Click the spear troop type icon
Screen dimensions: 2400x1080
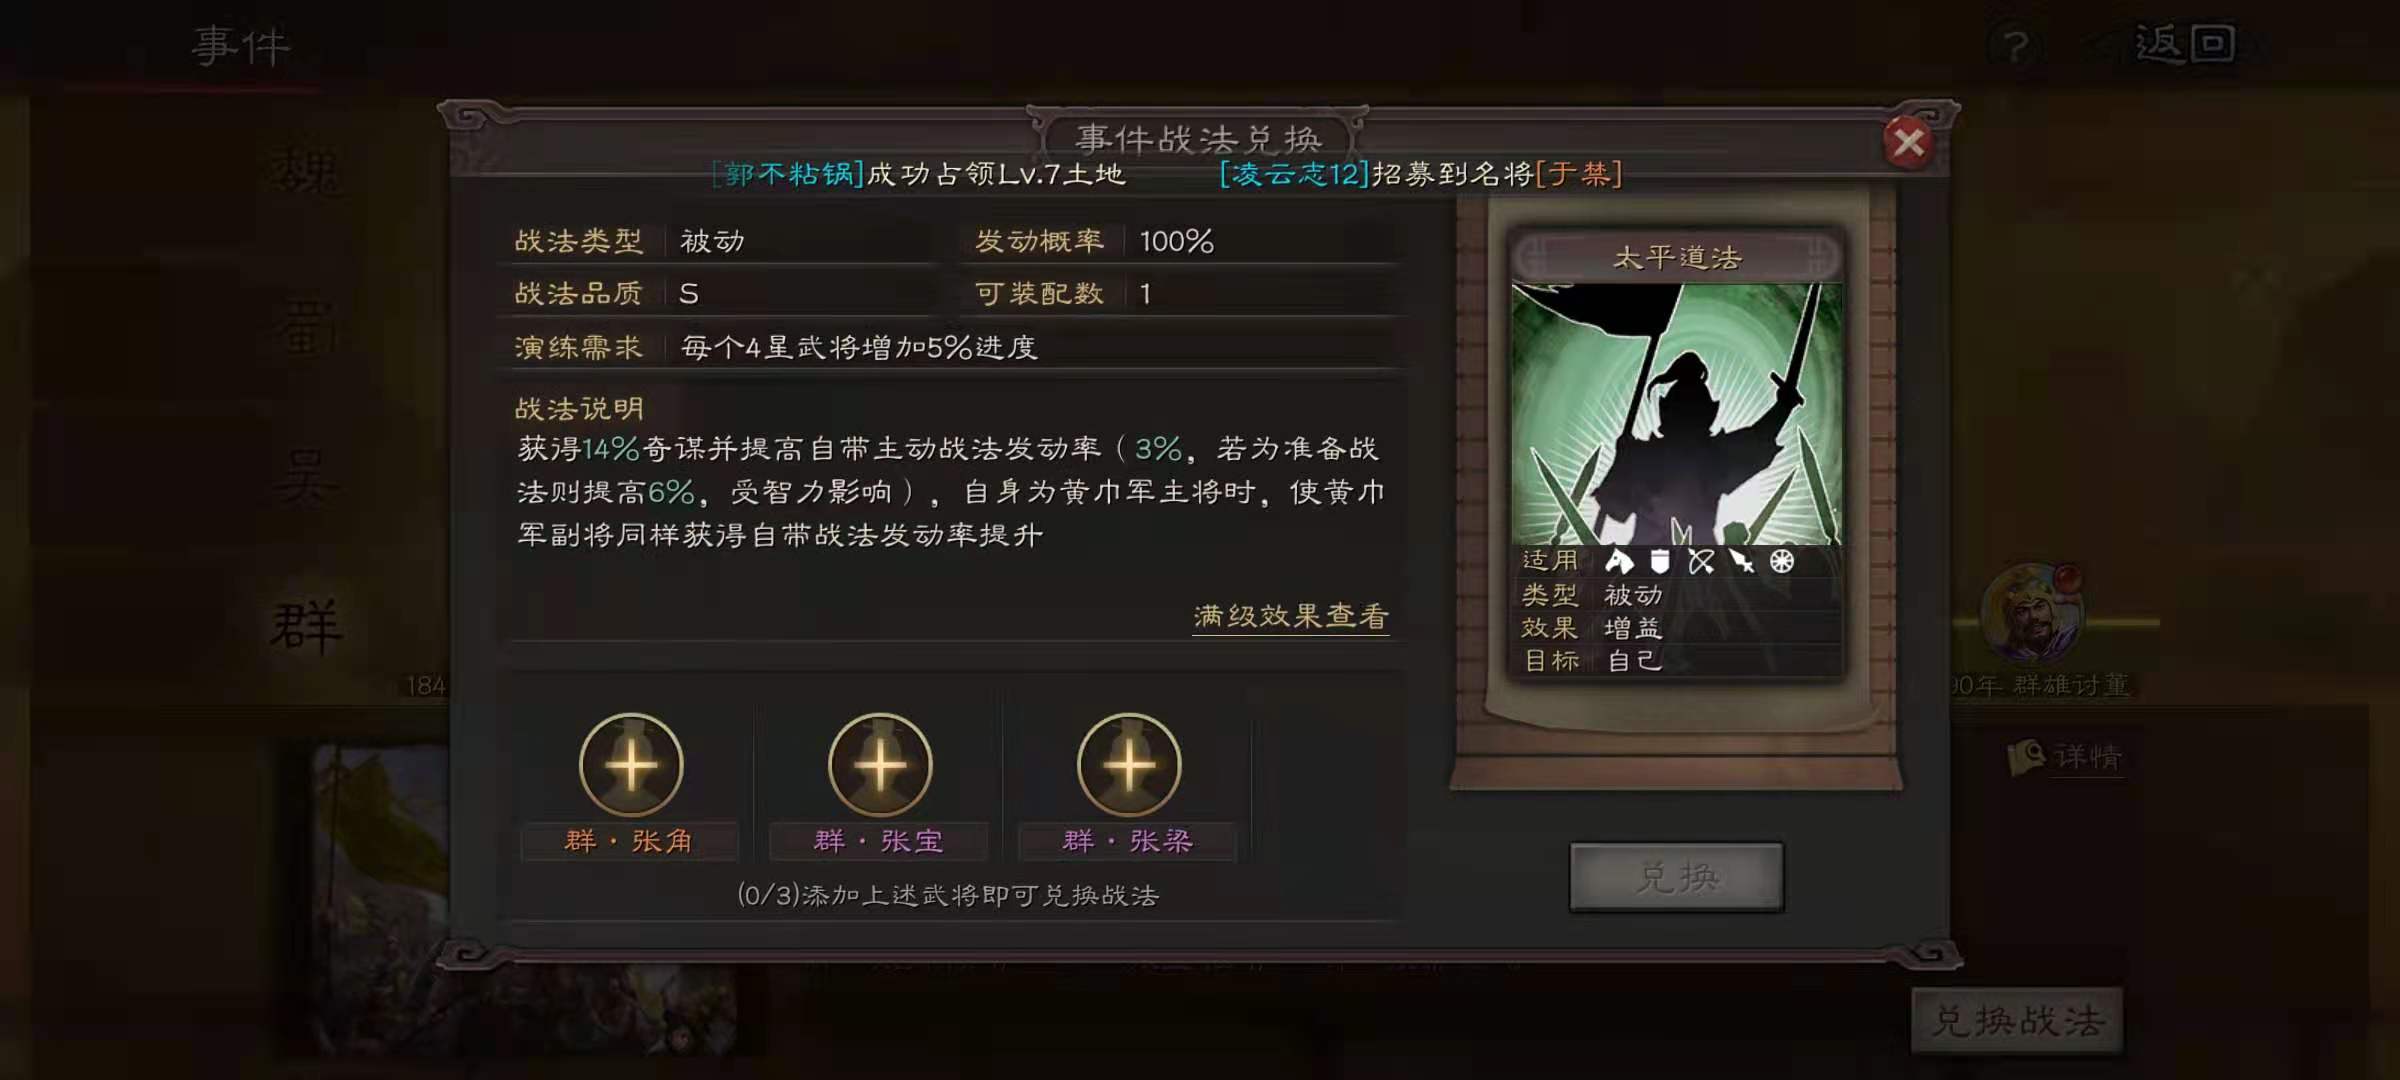(1742, 561)
